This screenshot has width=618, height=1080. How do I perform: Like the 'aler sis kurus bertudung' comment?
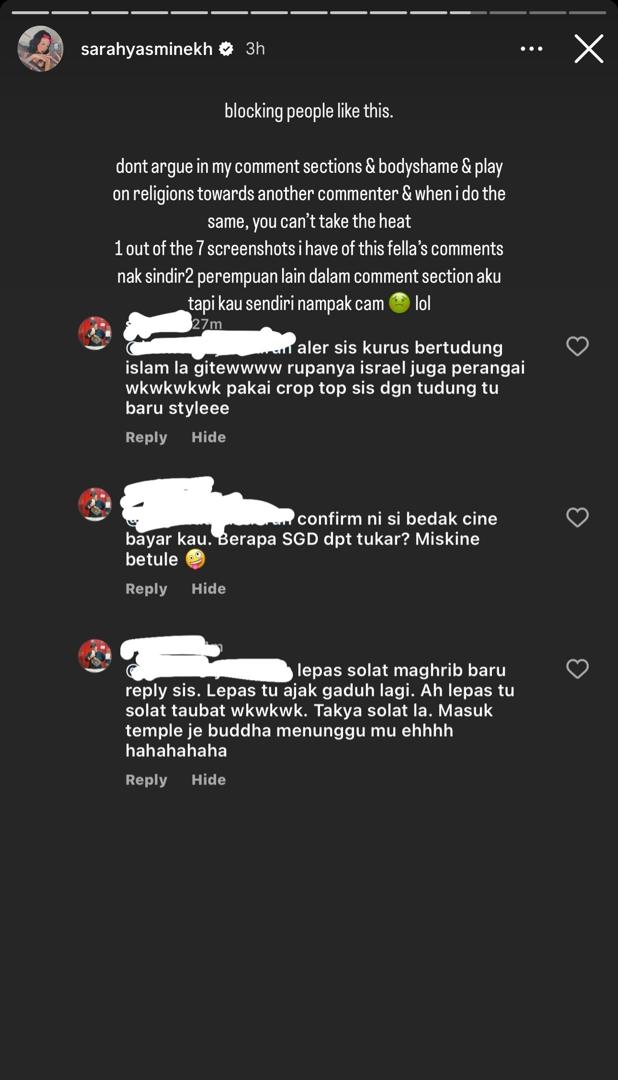tap(577, 346)
